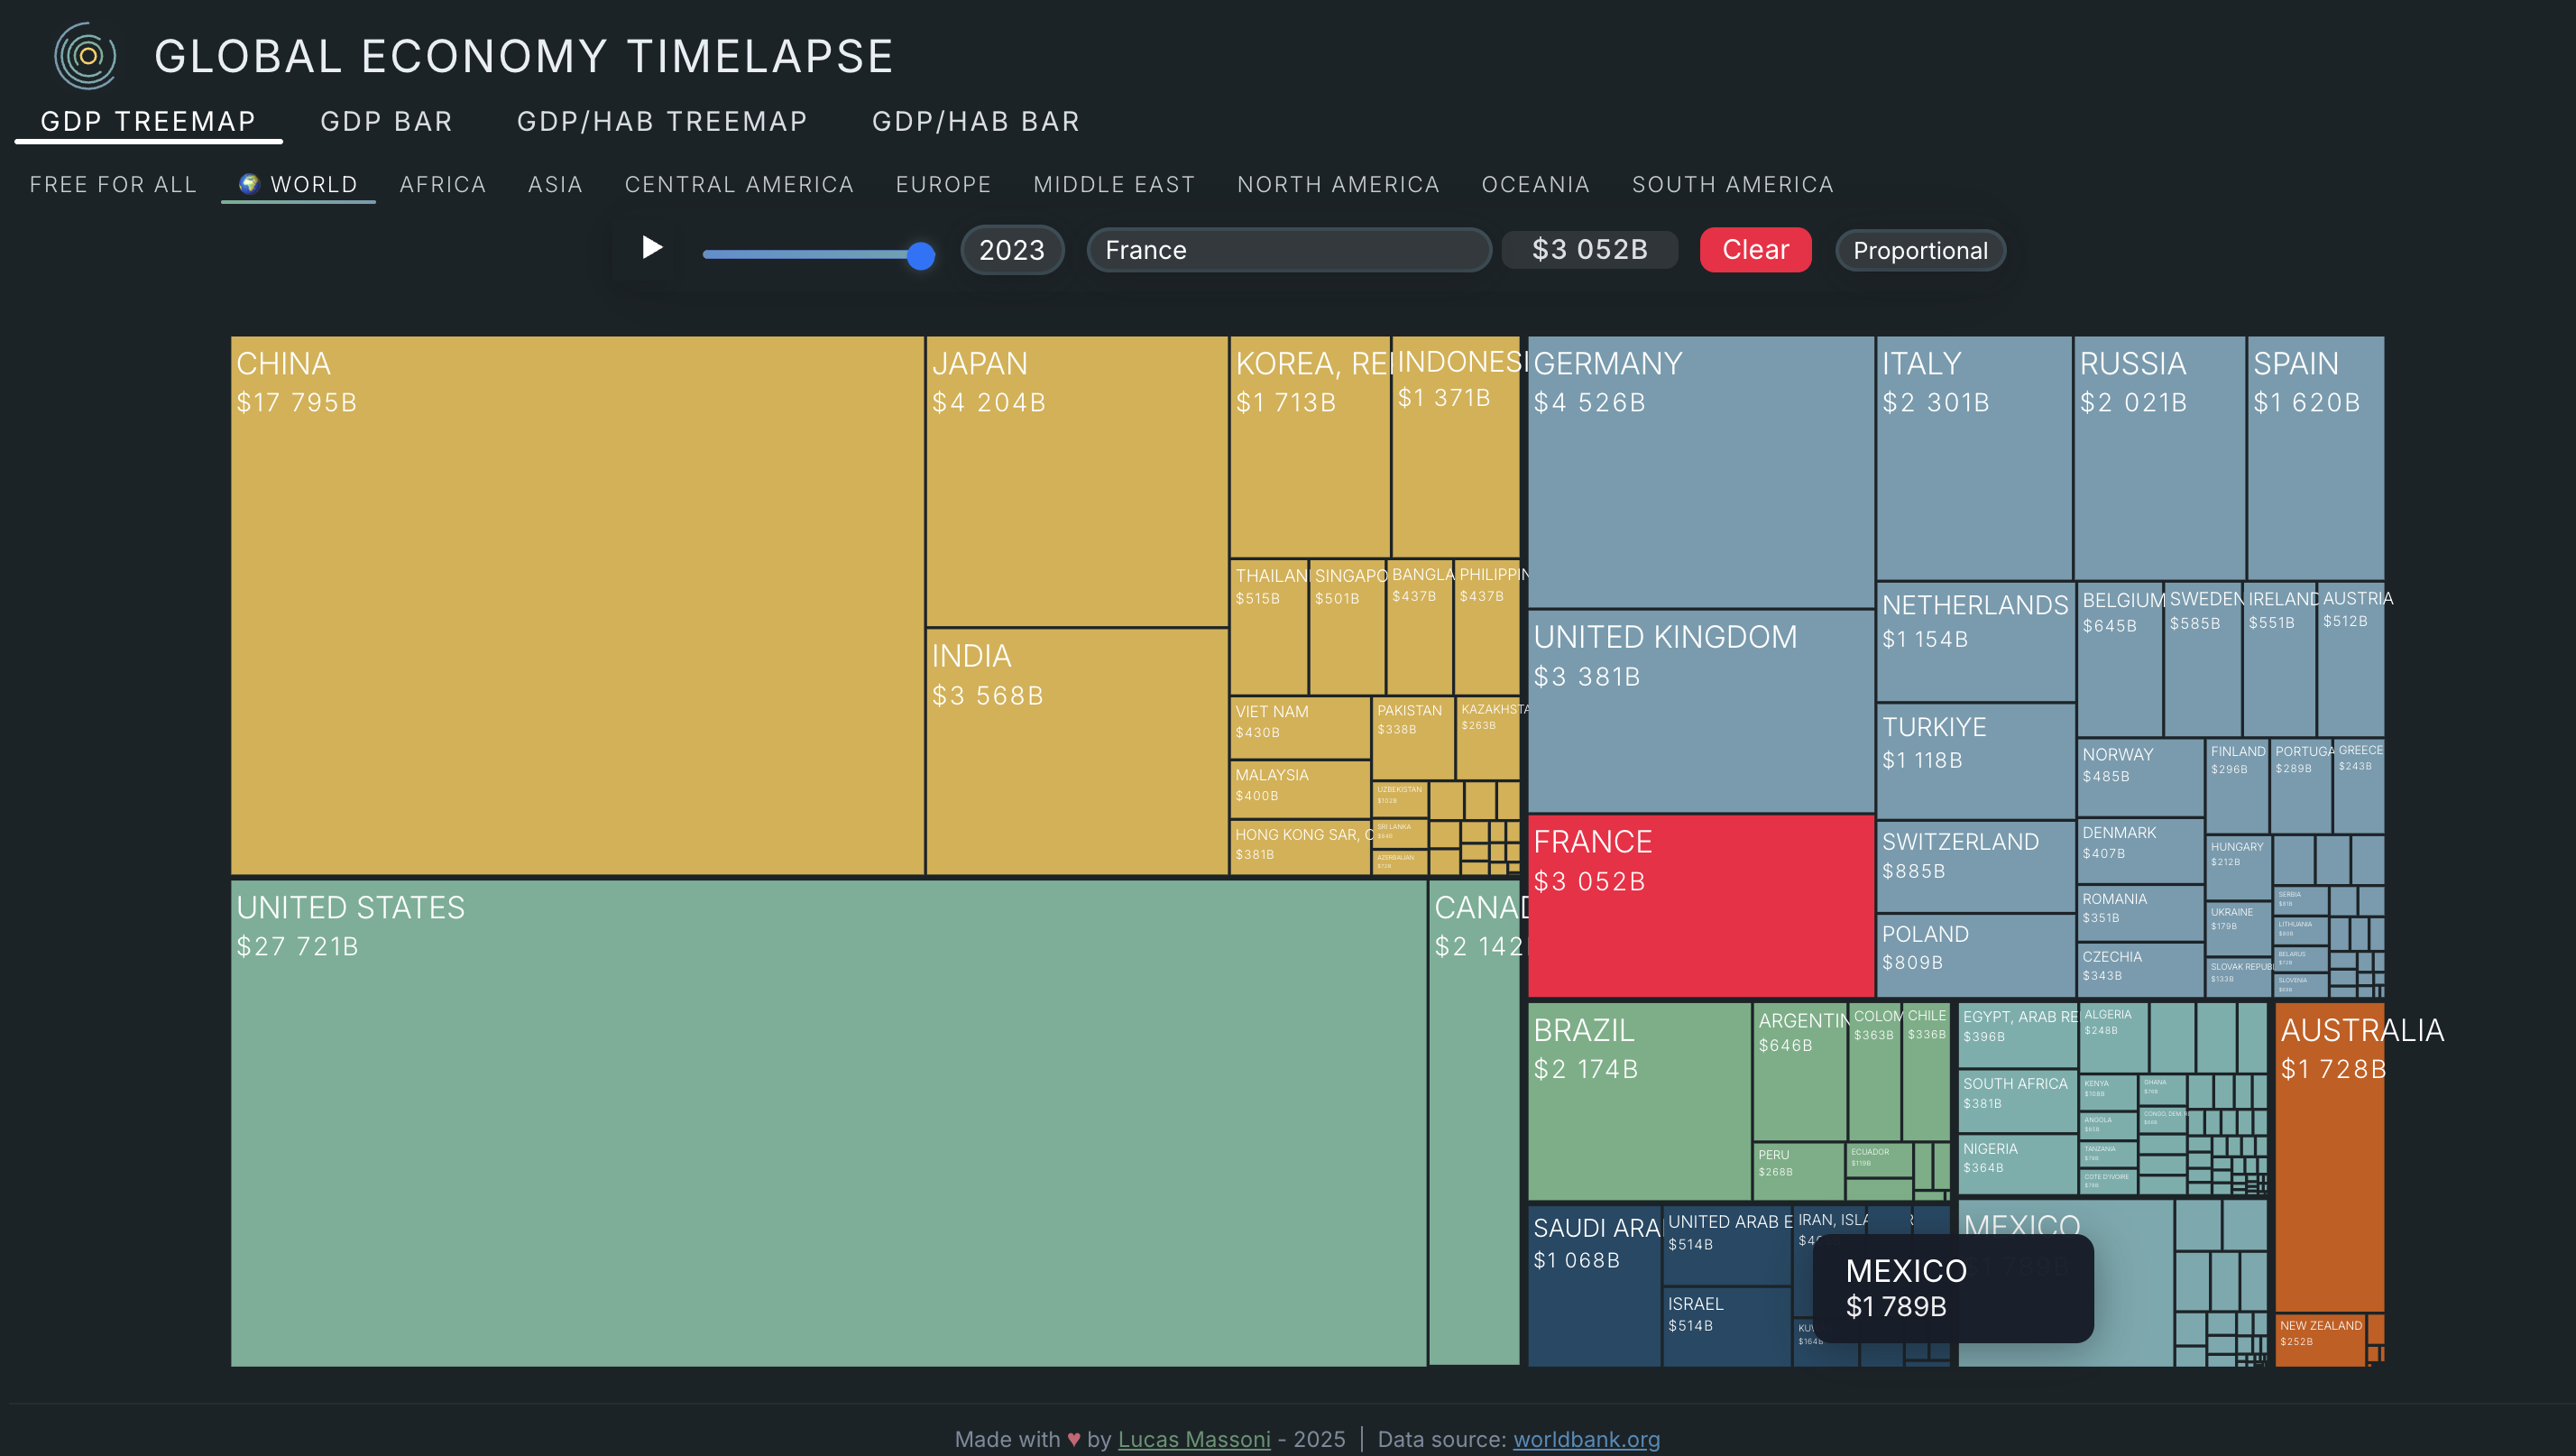Click the highlighted red France block

click(1700, 905)
